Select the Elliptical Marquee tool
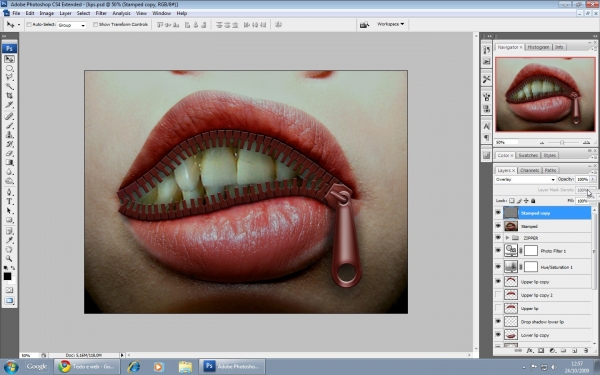The image size is (600, 375). [x=9, y=68]
